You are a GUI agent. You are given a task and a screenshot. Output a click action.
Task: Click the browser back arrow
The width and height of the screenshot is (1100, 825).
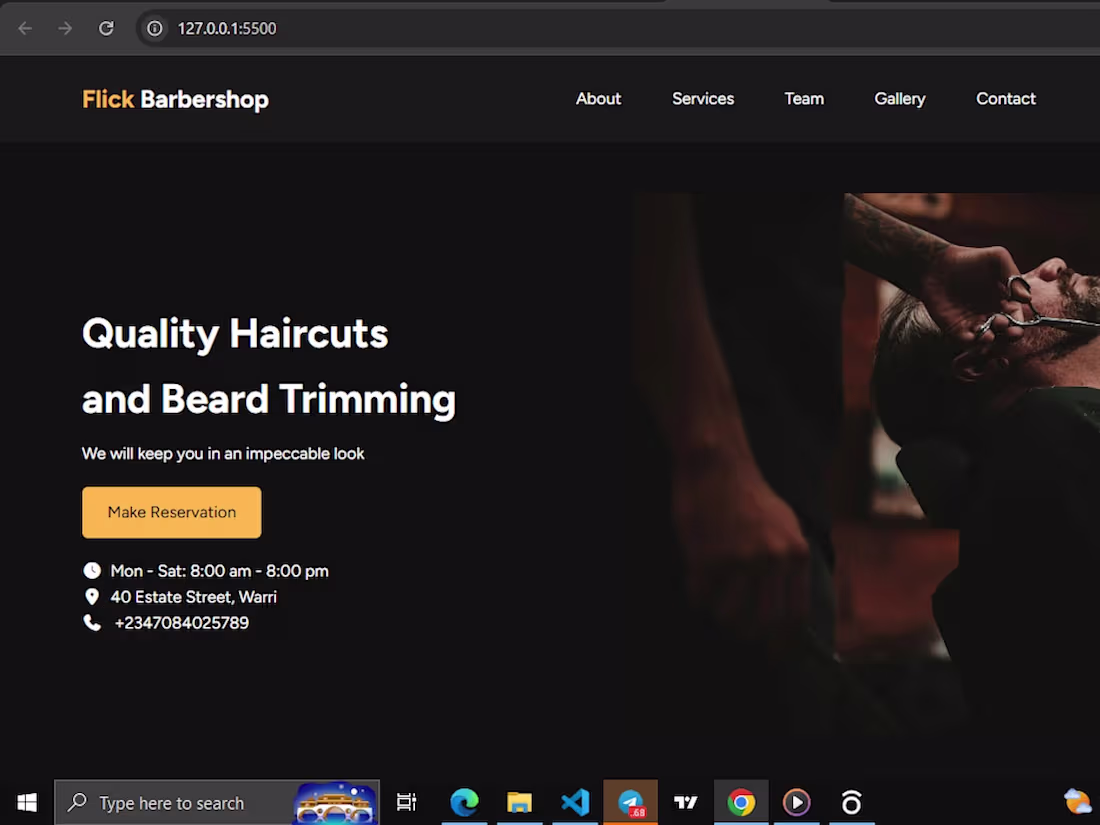25,28
